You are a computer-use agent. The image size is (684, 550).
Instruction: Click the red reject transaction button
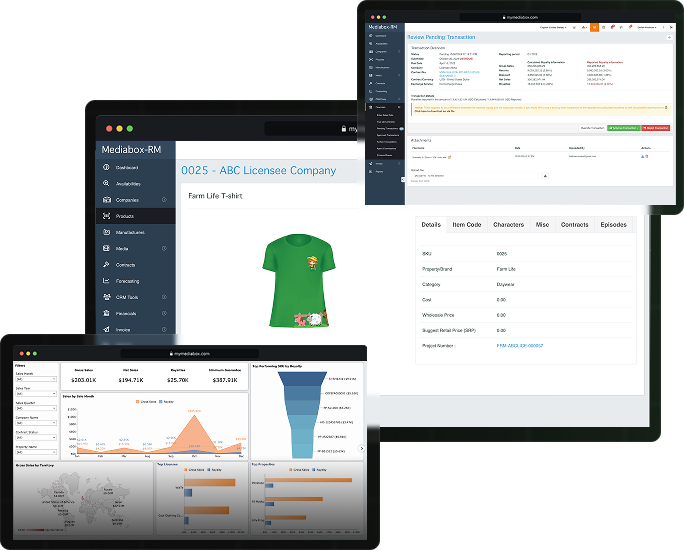coord(656,128)
